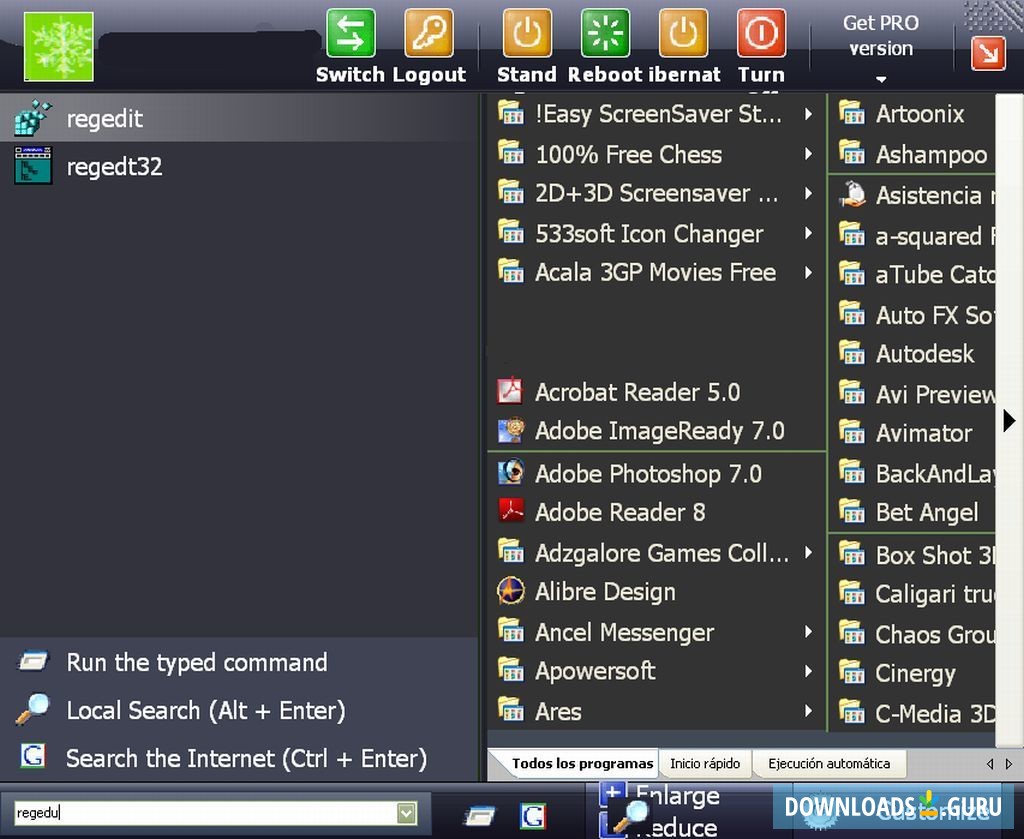
Task: Click the magnifier search icon on bottom bar
Action: point(631,815)
